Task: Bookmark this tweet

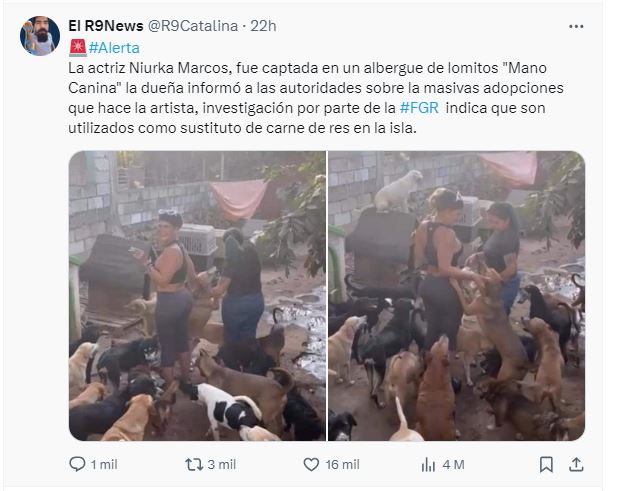Action: 546,465
